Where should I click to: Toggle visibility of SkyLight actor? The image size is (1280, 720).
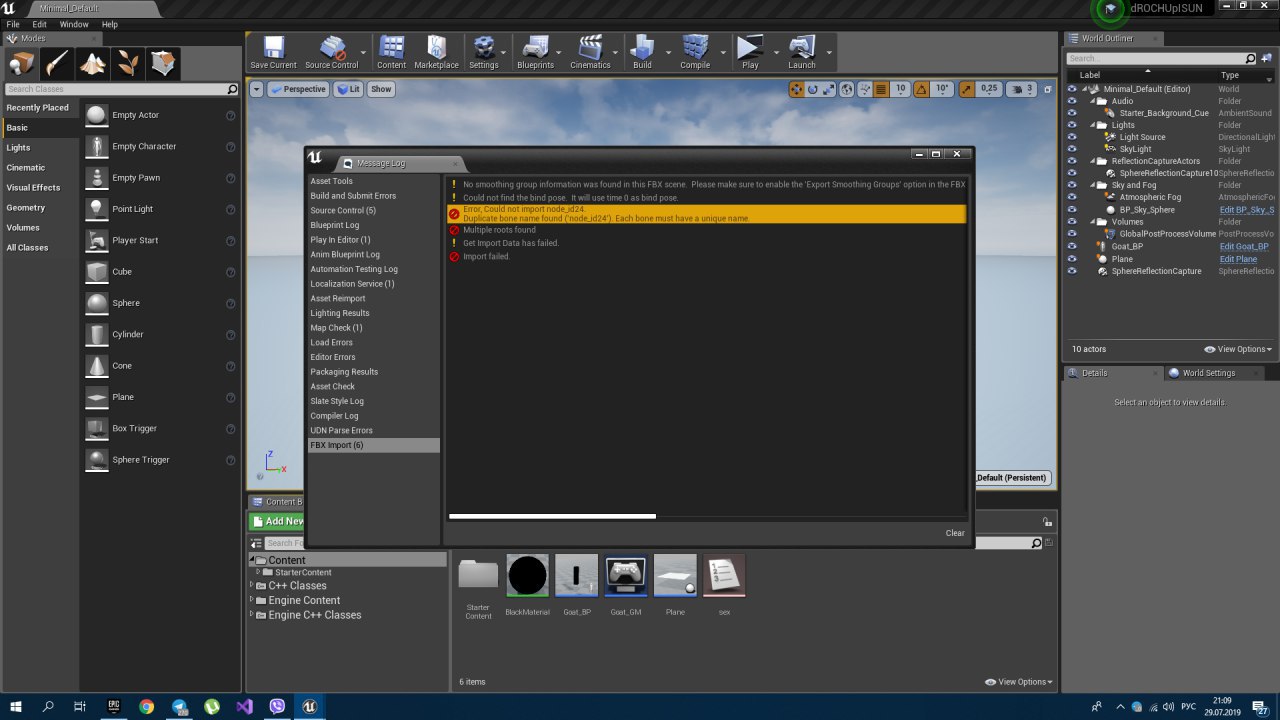(1072, 149)
